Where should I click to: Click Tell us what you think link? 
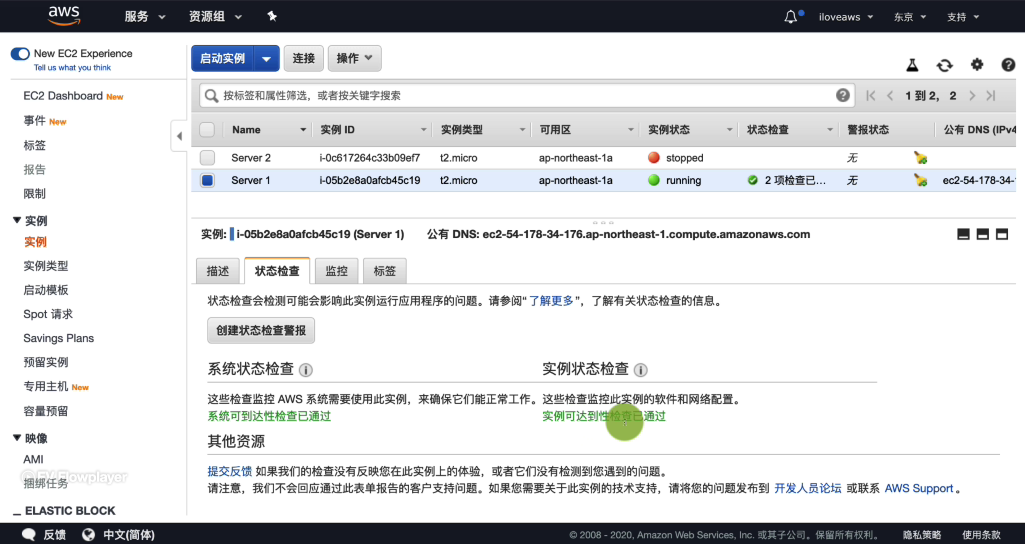(72, 67)
